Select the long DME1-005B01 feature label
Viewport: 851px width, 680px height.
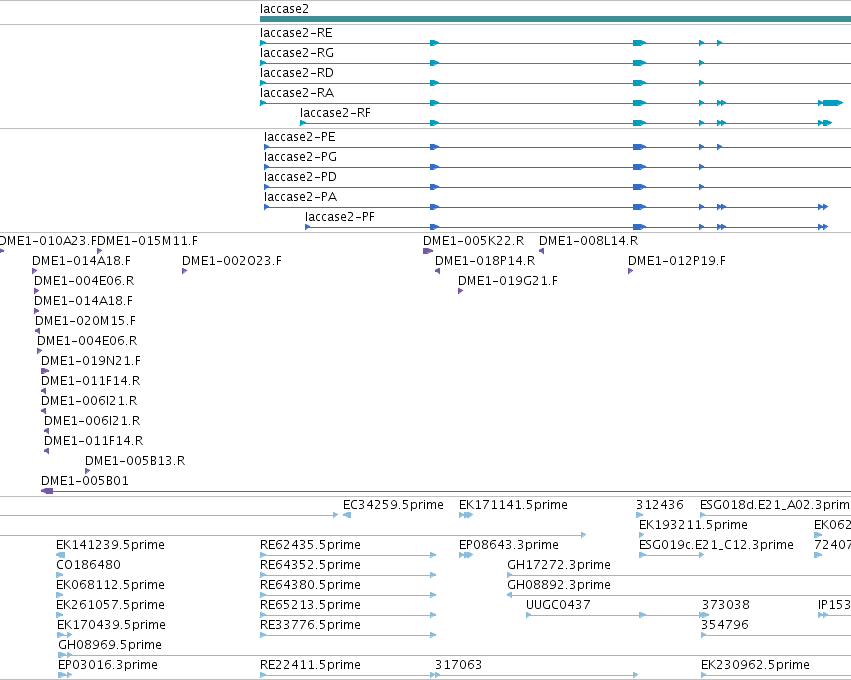pyautogui.click(x=85, y=481)
